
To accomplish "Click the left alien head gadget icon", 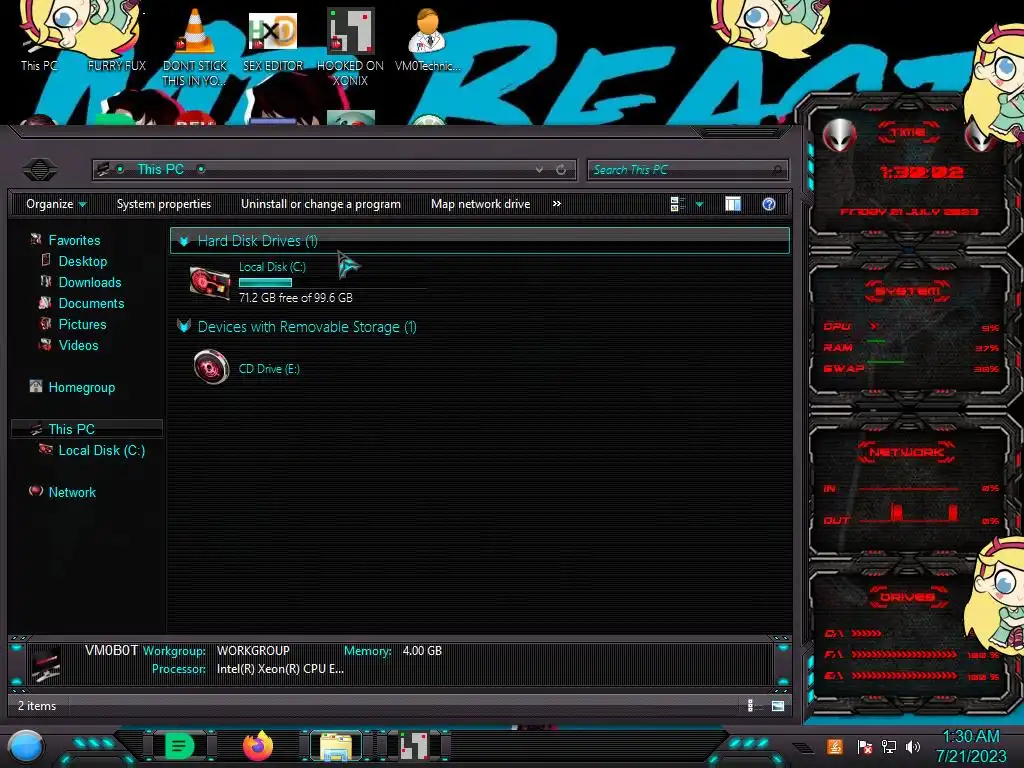I will (x=839, y=136).
